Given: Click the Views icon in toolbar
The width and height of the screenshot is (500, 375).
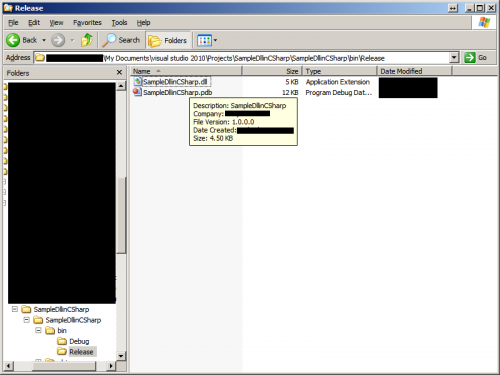Looking at the screenshot, I should 204,40.
